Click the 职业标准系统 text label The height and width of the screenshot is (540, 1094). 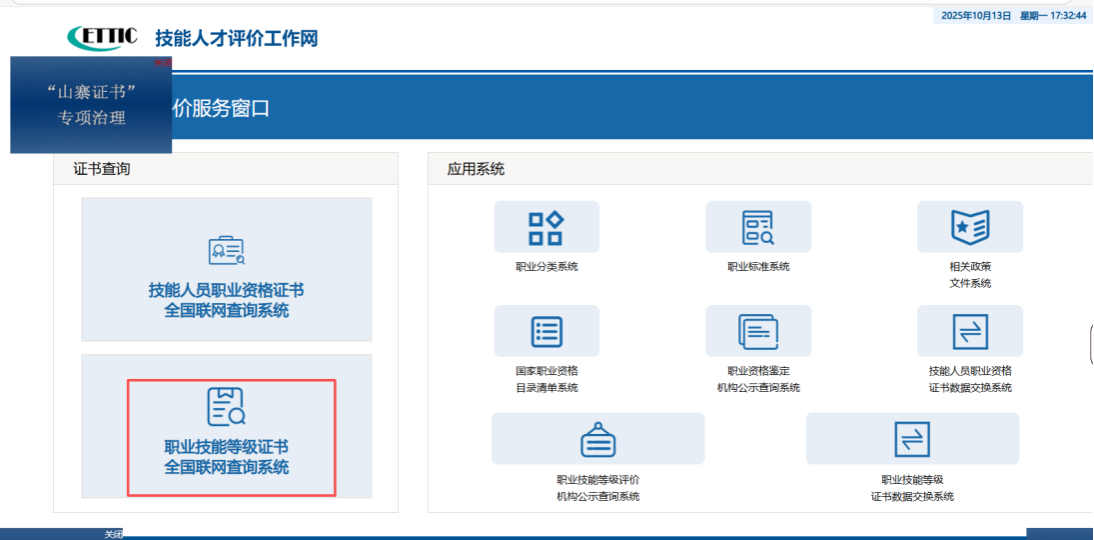pos(758,267)
